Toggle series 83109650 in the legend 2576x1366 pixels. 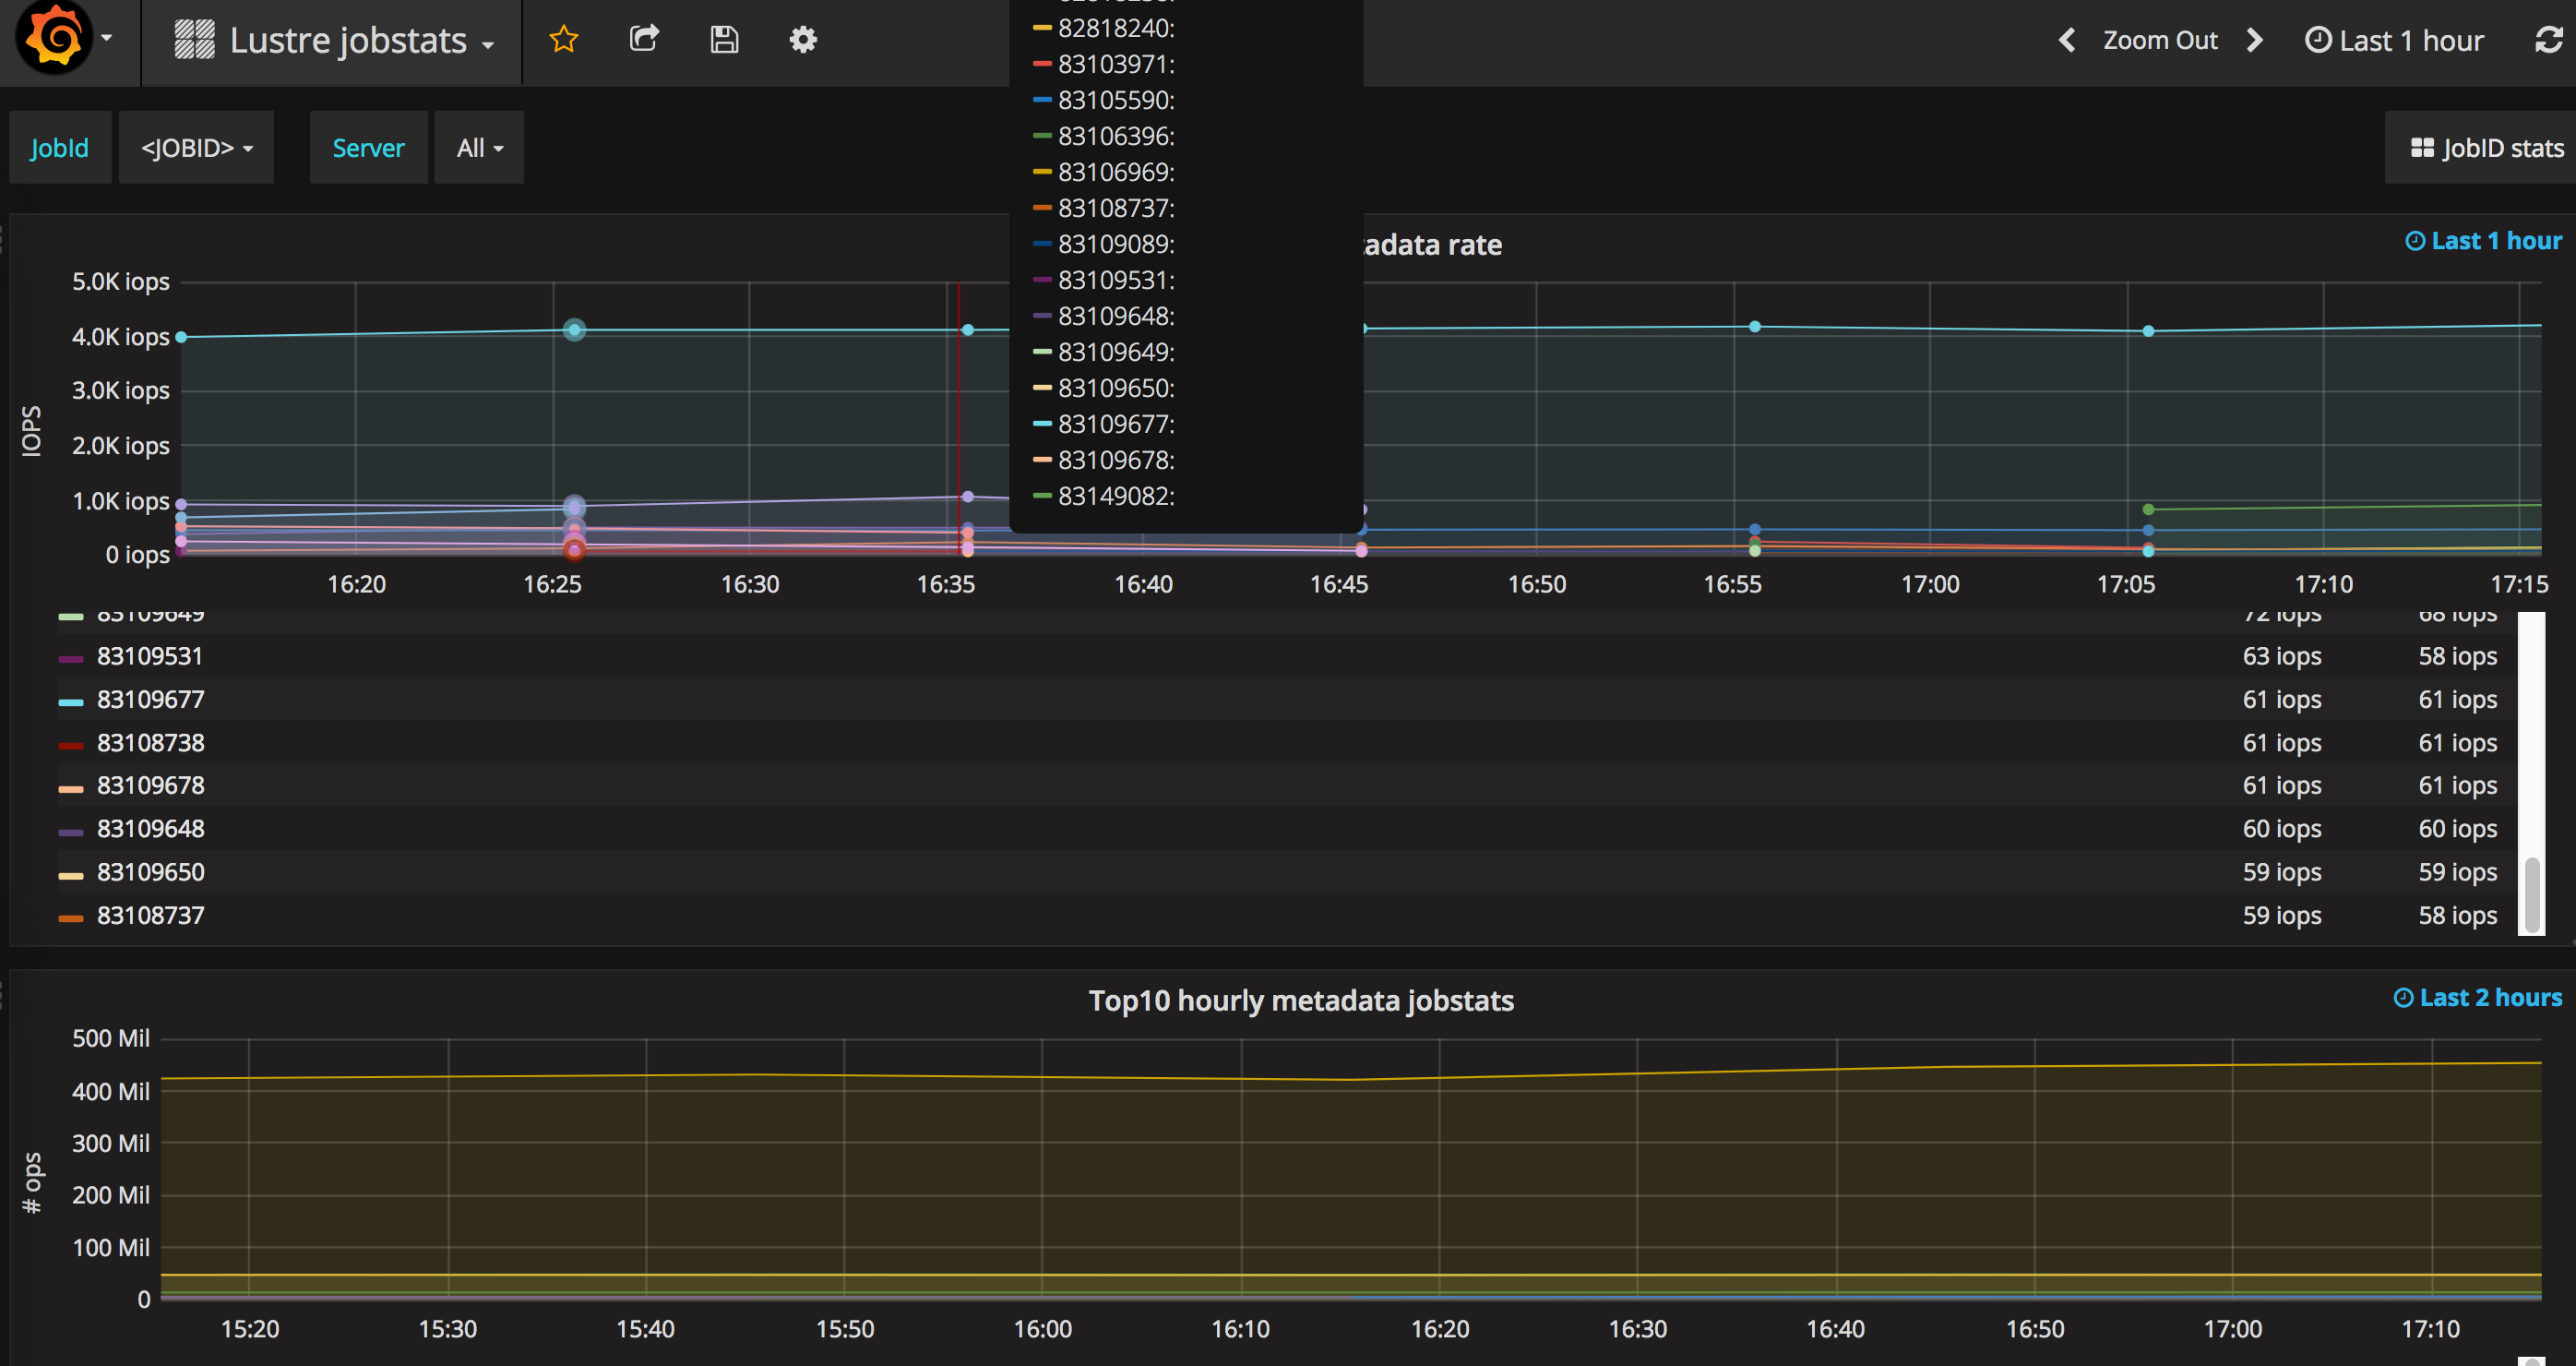coord(150,872)
